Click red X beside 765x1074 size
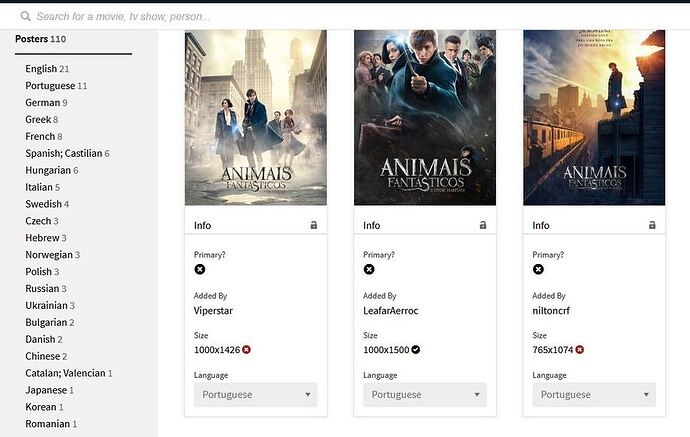Image resolution: width=690 pixels, height=437 pixels. [x=580, y=349]
